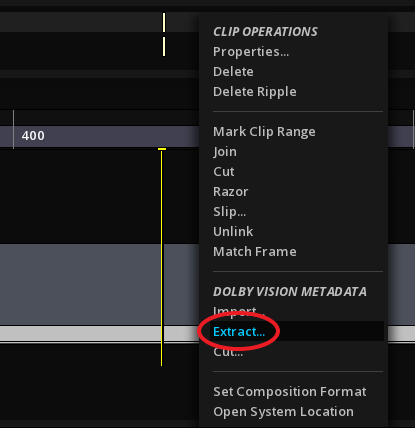Choose Cut under Mark Clip Range
Image resolution: width=415 pixels, height=428 pixels.
point(224,172)
